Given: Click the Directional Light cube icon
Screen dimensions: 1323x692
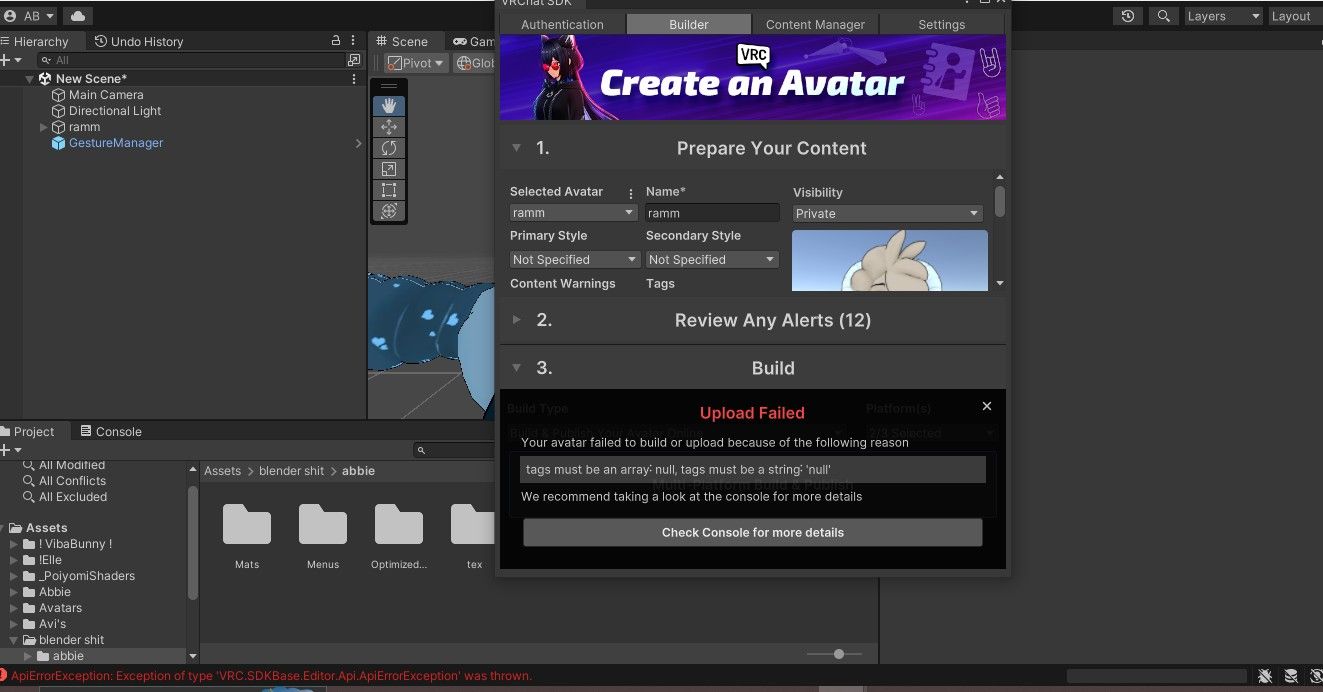Looking at the screenshot, I should (58, 111).
